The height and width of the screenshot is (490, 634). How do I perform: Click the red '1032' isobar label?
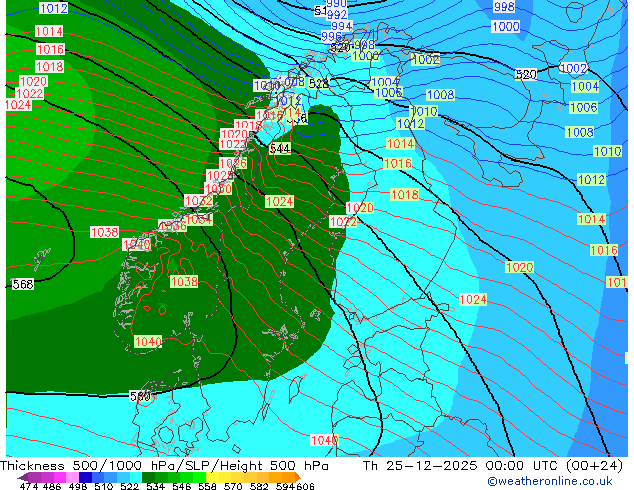tap(199, 201)
